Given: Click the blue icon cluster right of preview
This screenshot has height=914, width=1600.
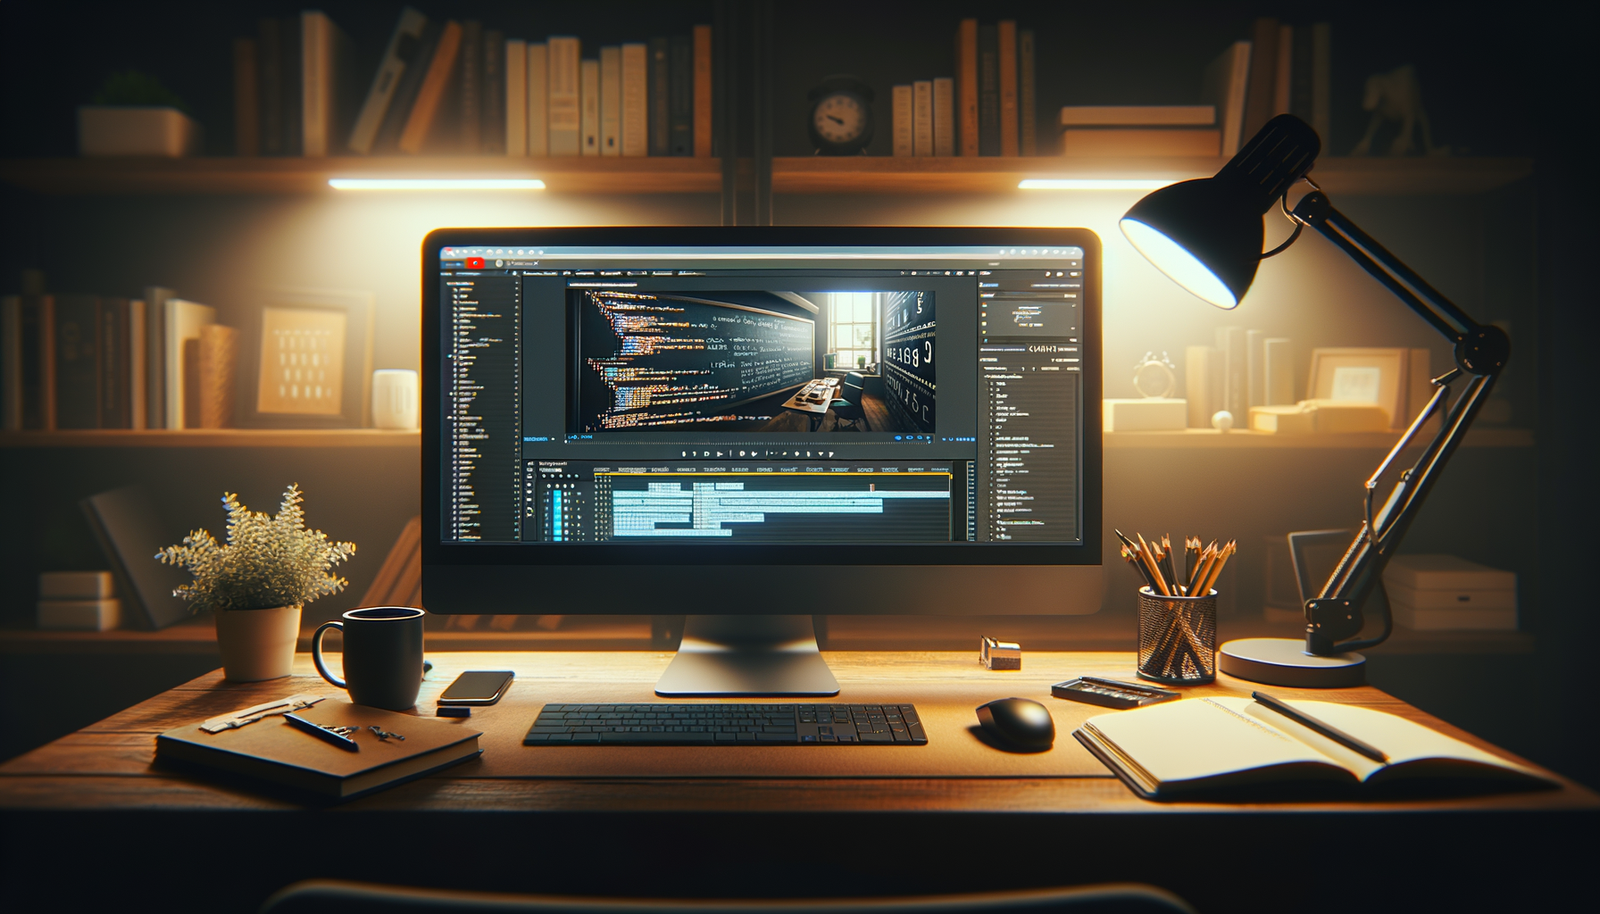Looking at the screenshot, I should tap(960, 438).
